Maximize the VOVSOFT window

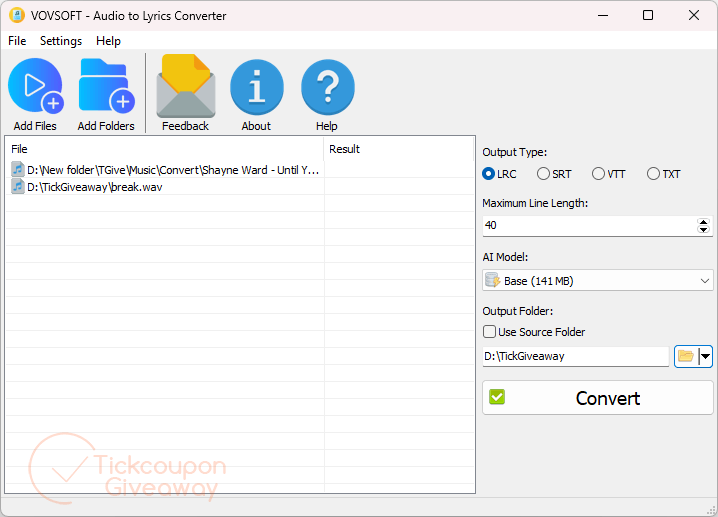648,15
